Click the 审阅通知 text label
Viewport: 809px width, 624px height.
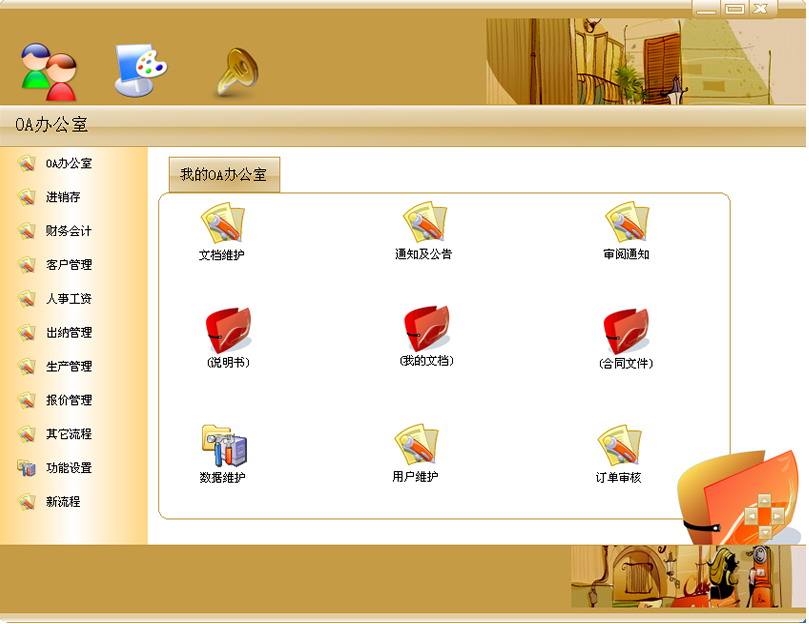coord(626,254)
